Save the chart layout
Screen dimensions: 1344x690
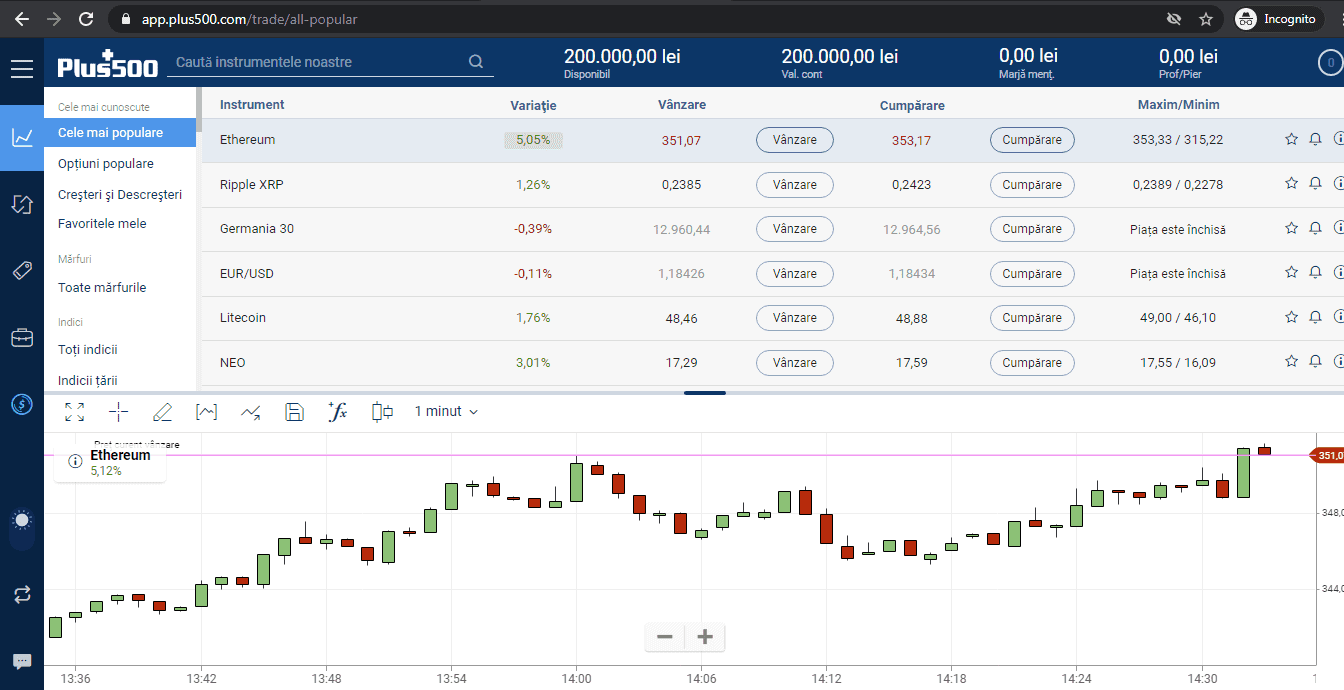click(294, 411)
